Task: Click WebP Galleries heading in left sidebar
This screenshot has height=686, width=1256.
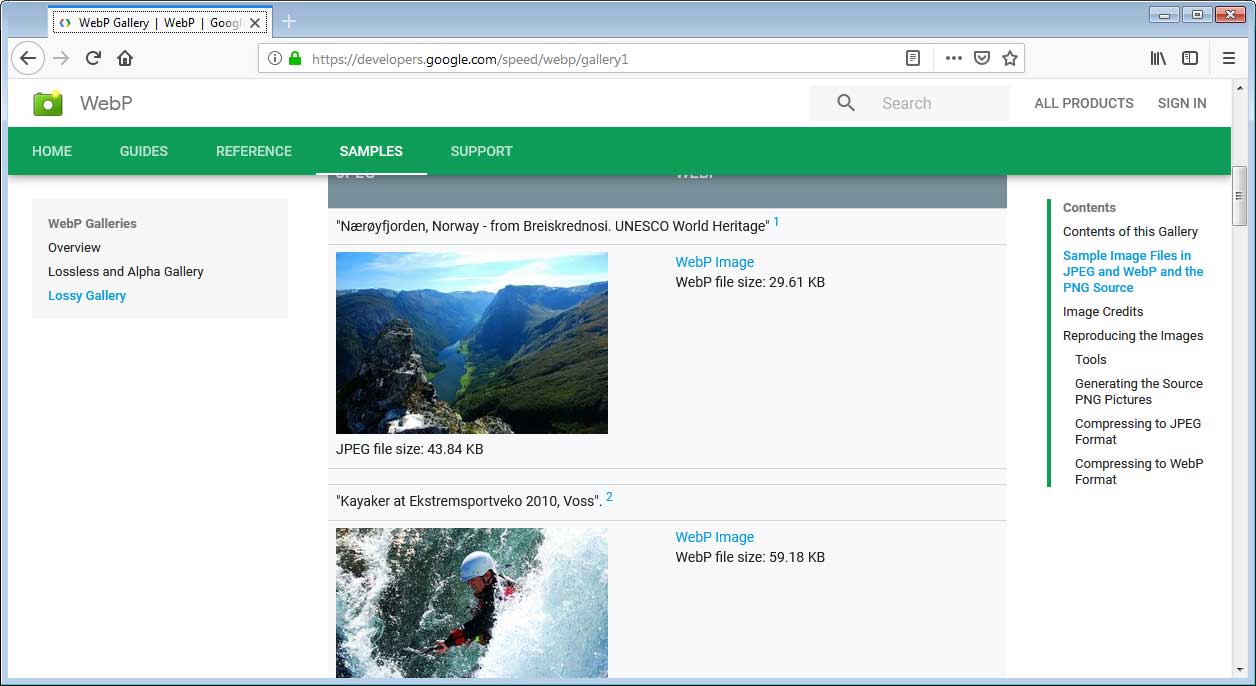Action: coord(92,223)
